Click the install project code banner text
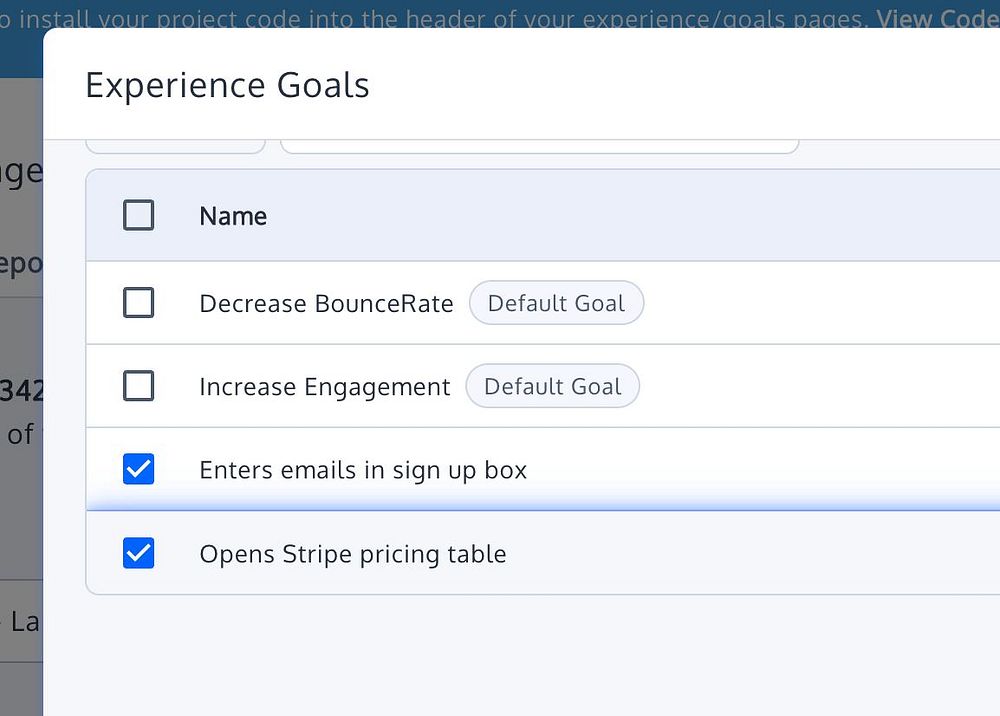 click(x=430, y=18)
